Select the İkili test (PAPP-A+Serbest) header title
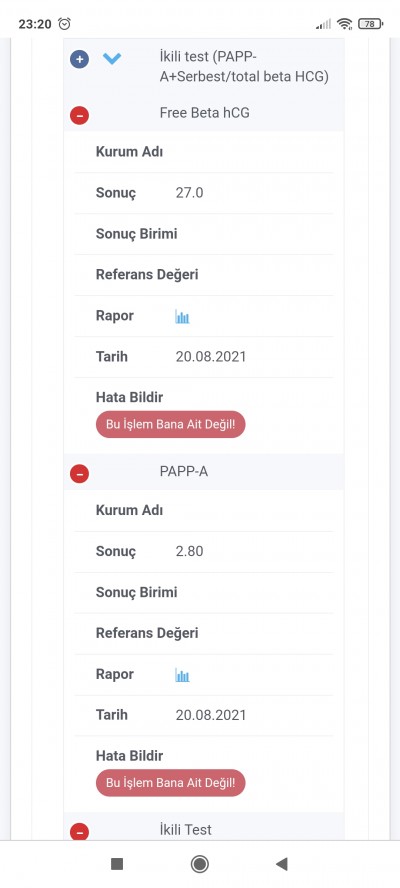The width and height of the screenshot is (400, 888). click(244, 66)
